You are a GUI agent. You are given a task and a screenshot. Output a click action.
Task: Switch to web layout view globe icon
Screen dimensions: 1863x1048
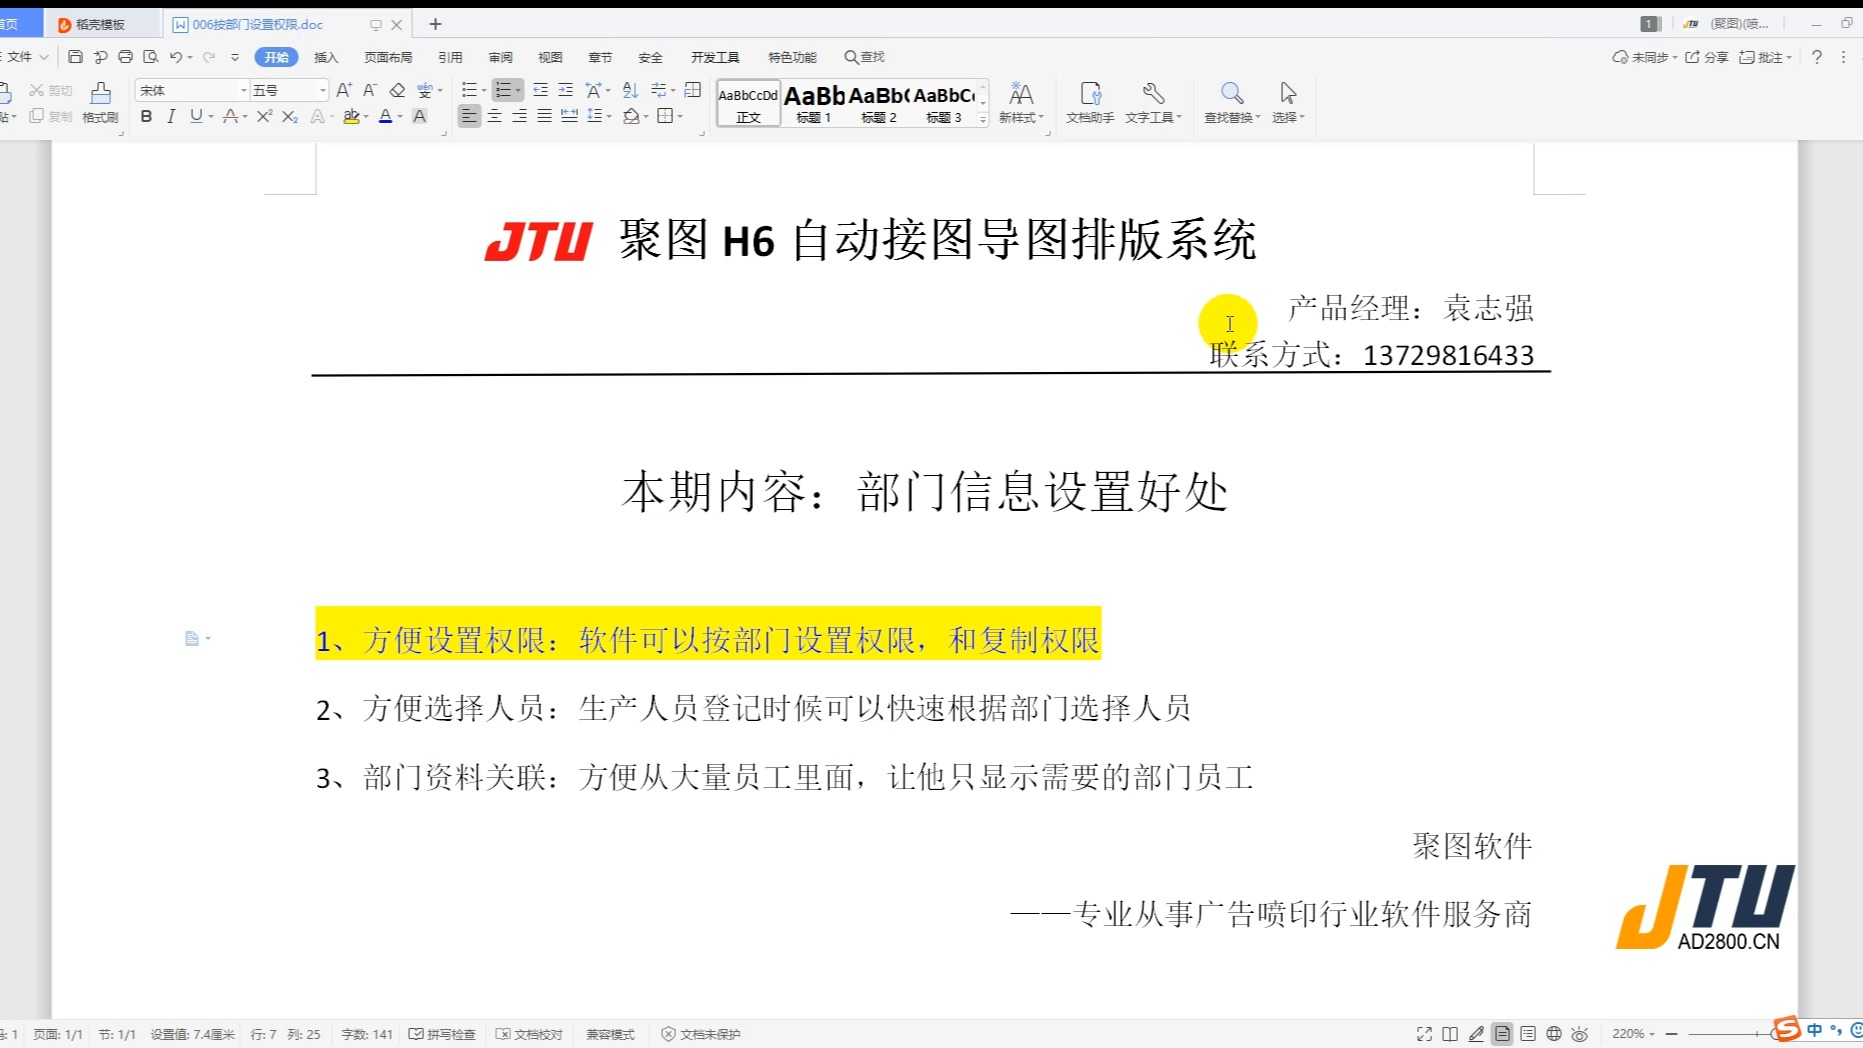[1554, 1034]
